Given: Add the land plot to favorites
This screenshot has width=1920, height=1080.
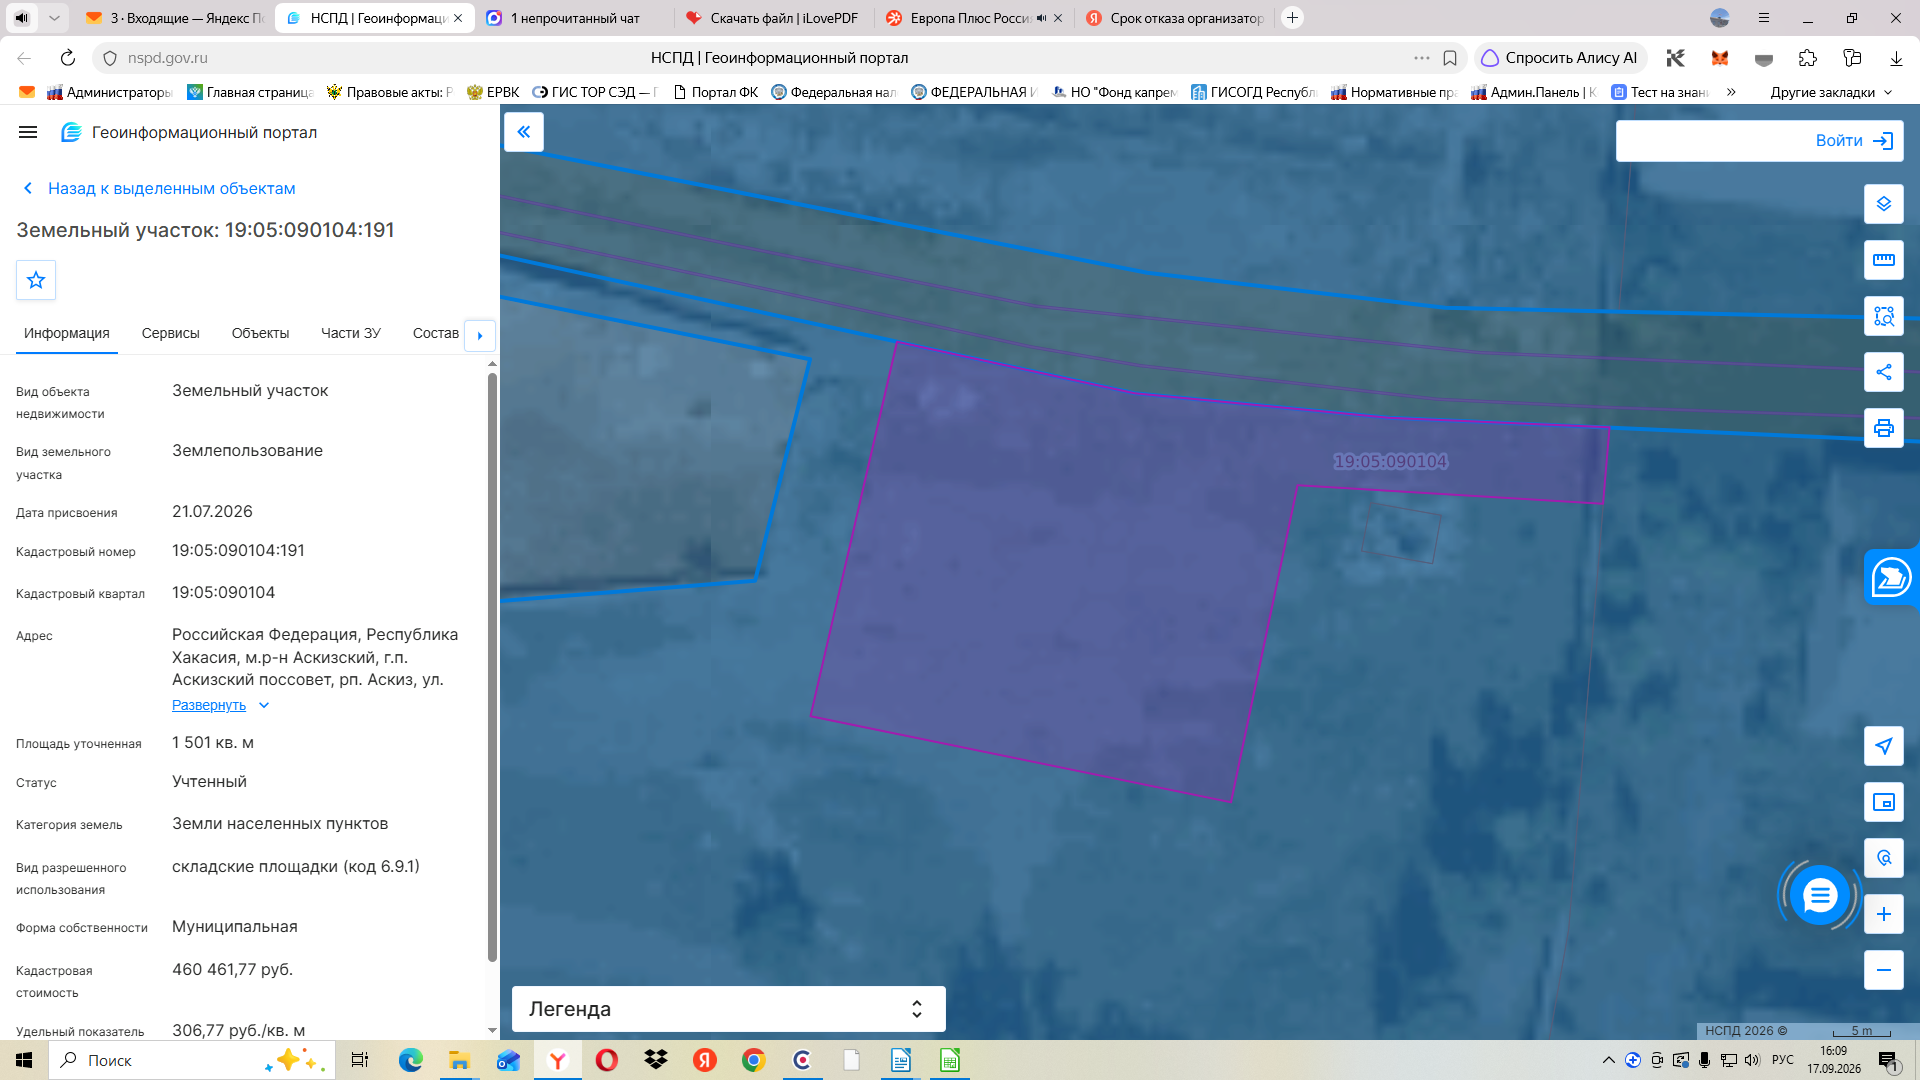Looking at the screenshot, I should [x=36, y=280].
